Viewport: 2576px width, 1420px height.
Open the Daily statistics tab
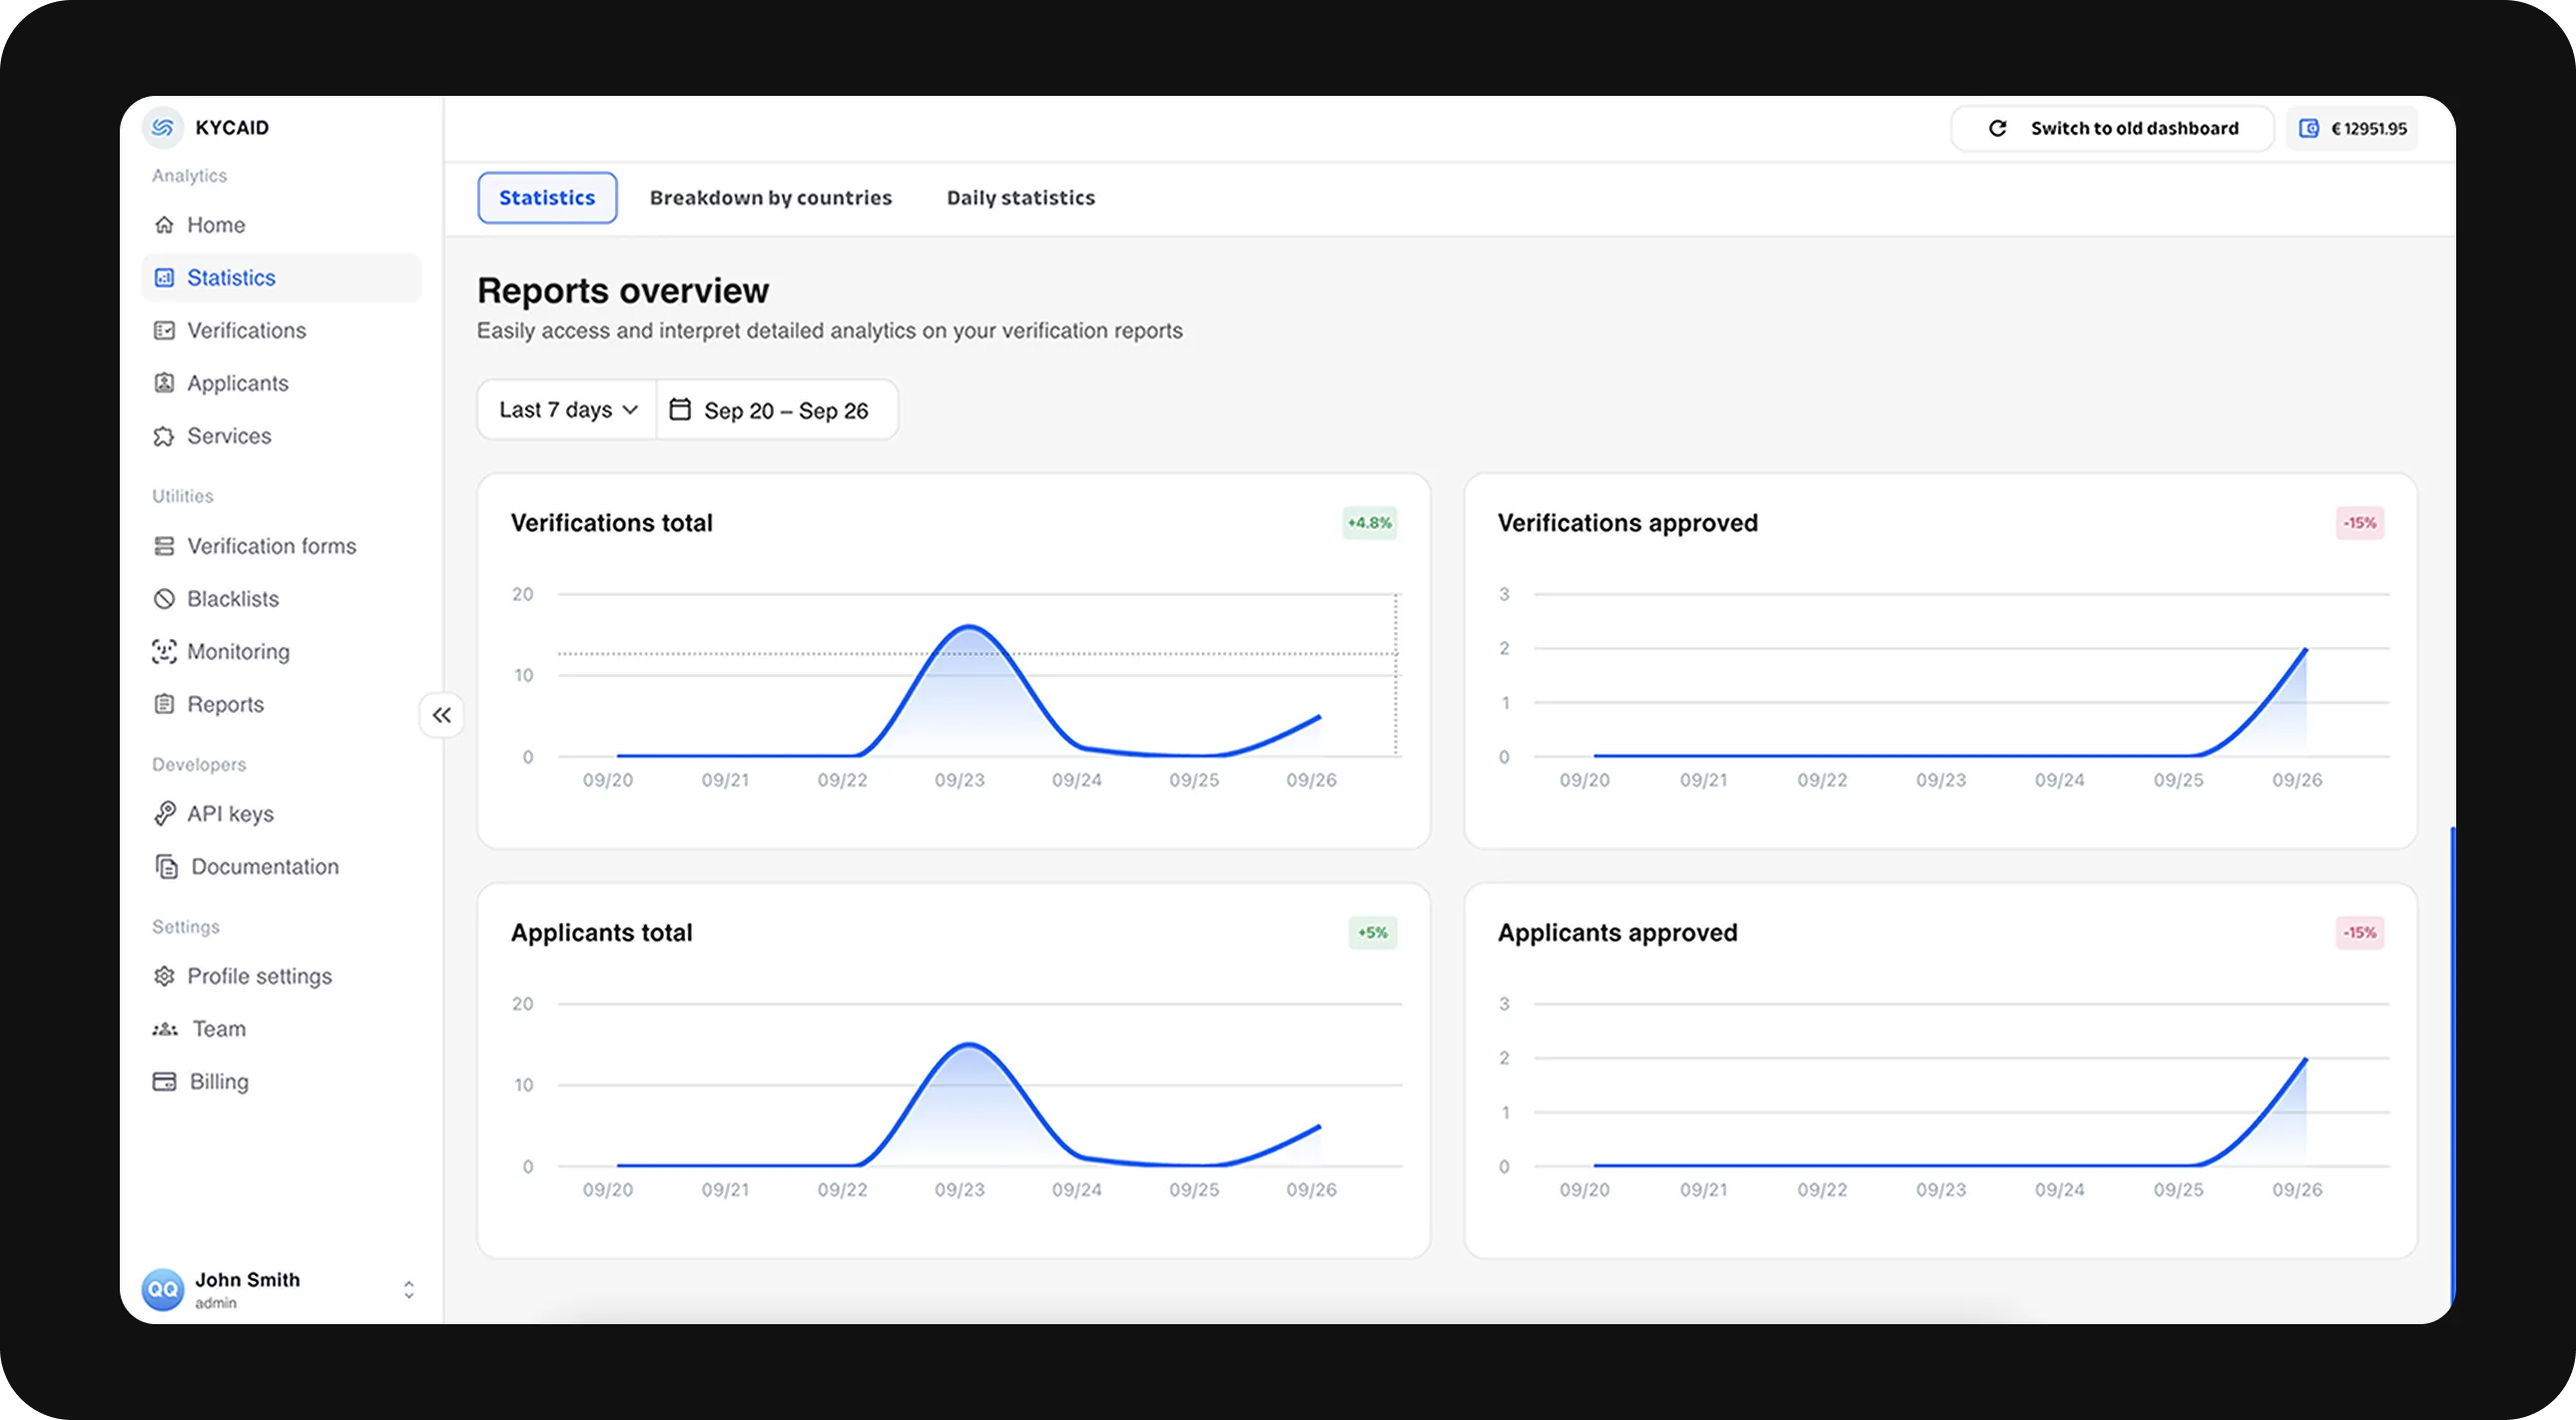1020,198
